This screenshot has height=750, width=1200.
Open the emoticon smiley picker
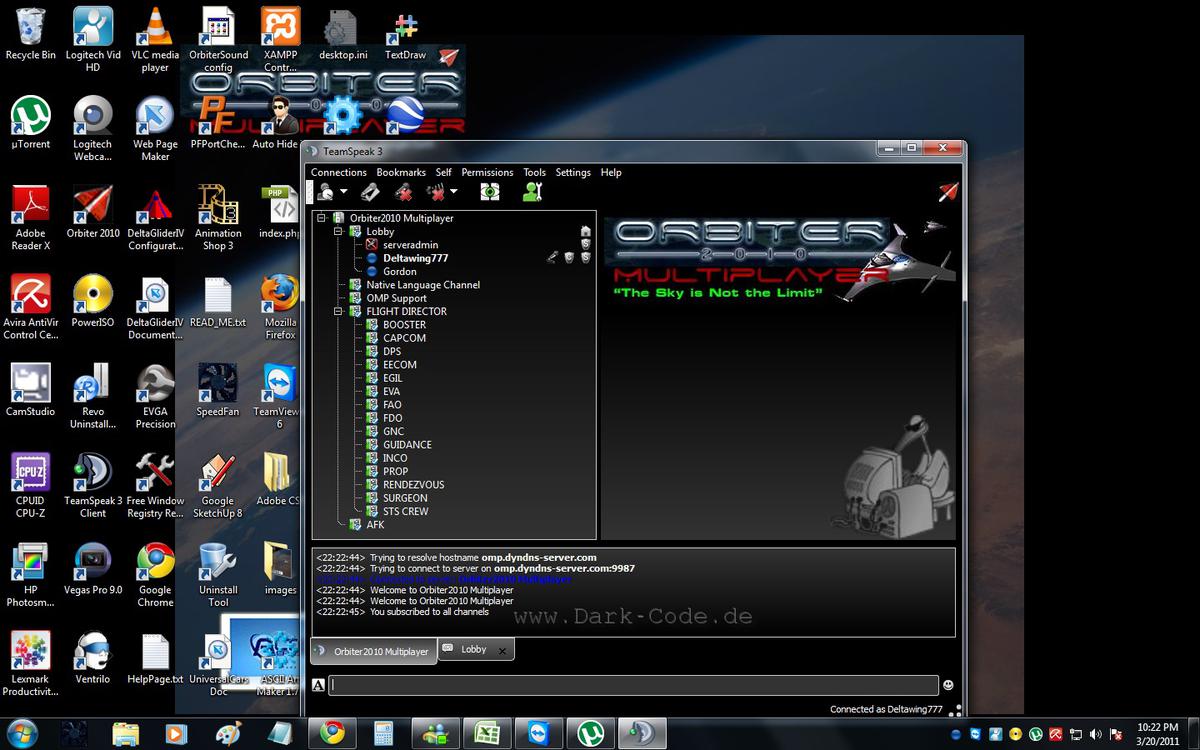948,685
